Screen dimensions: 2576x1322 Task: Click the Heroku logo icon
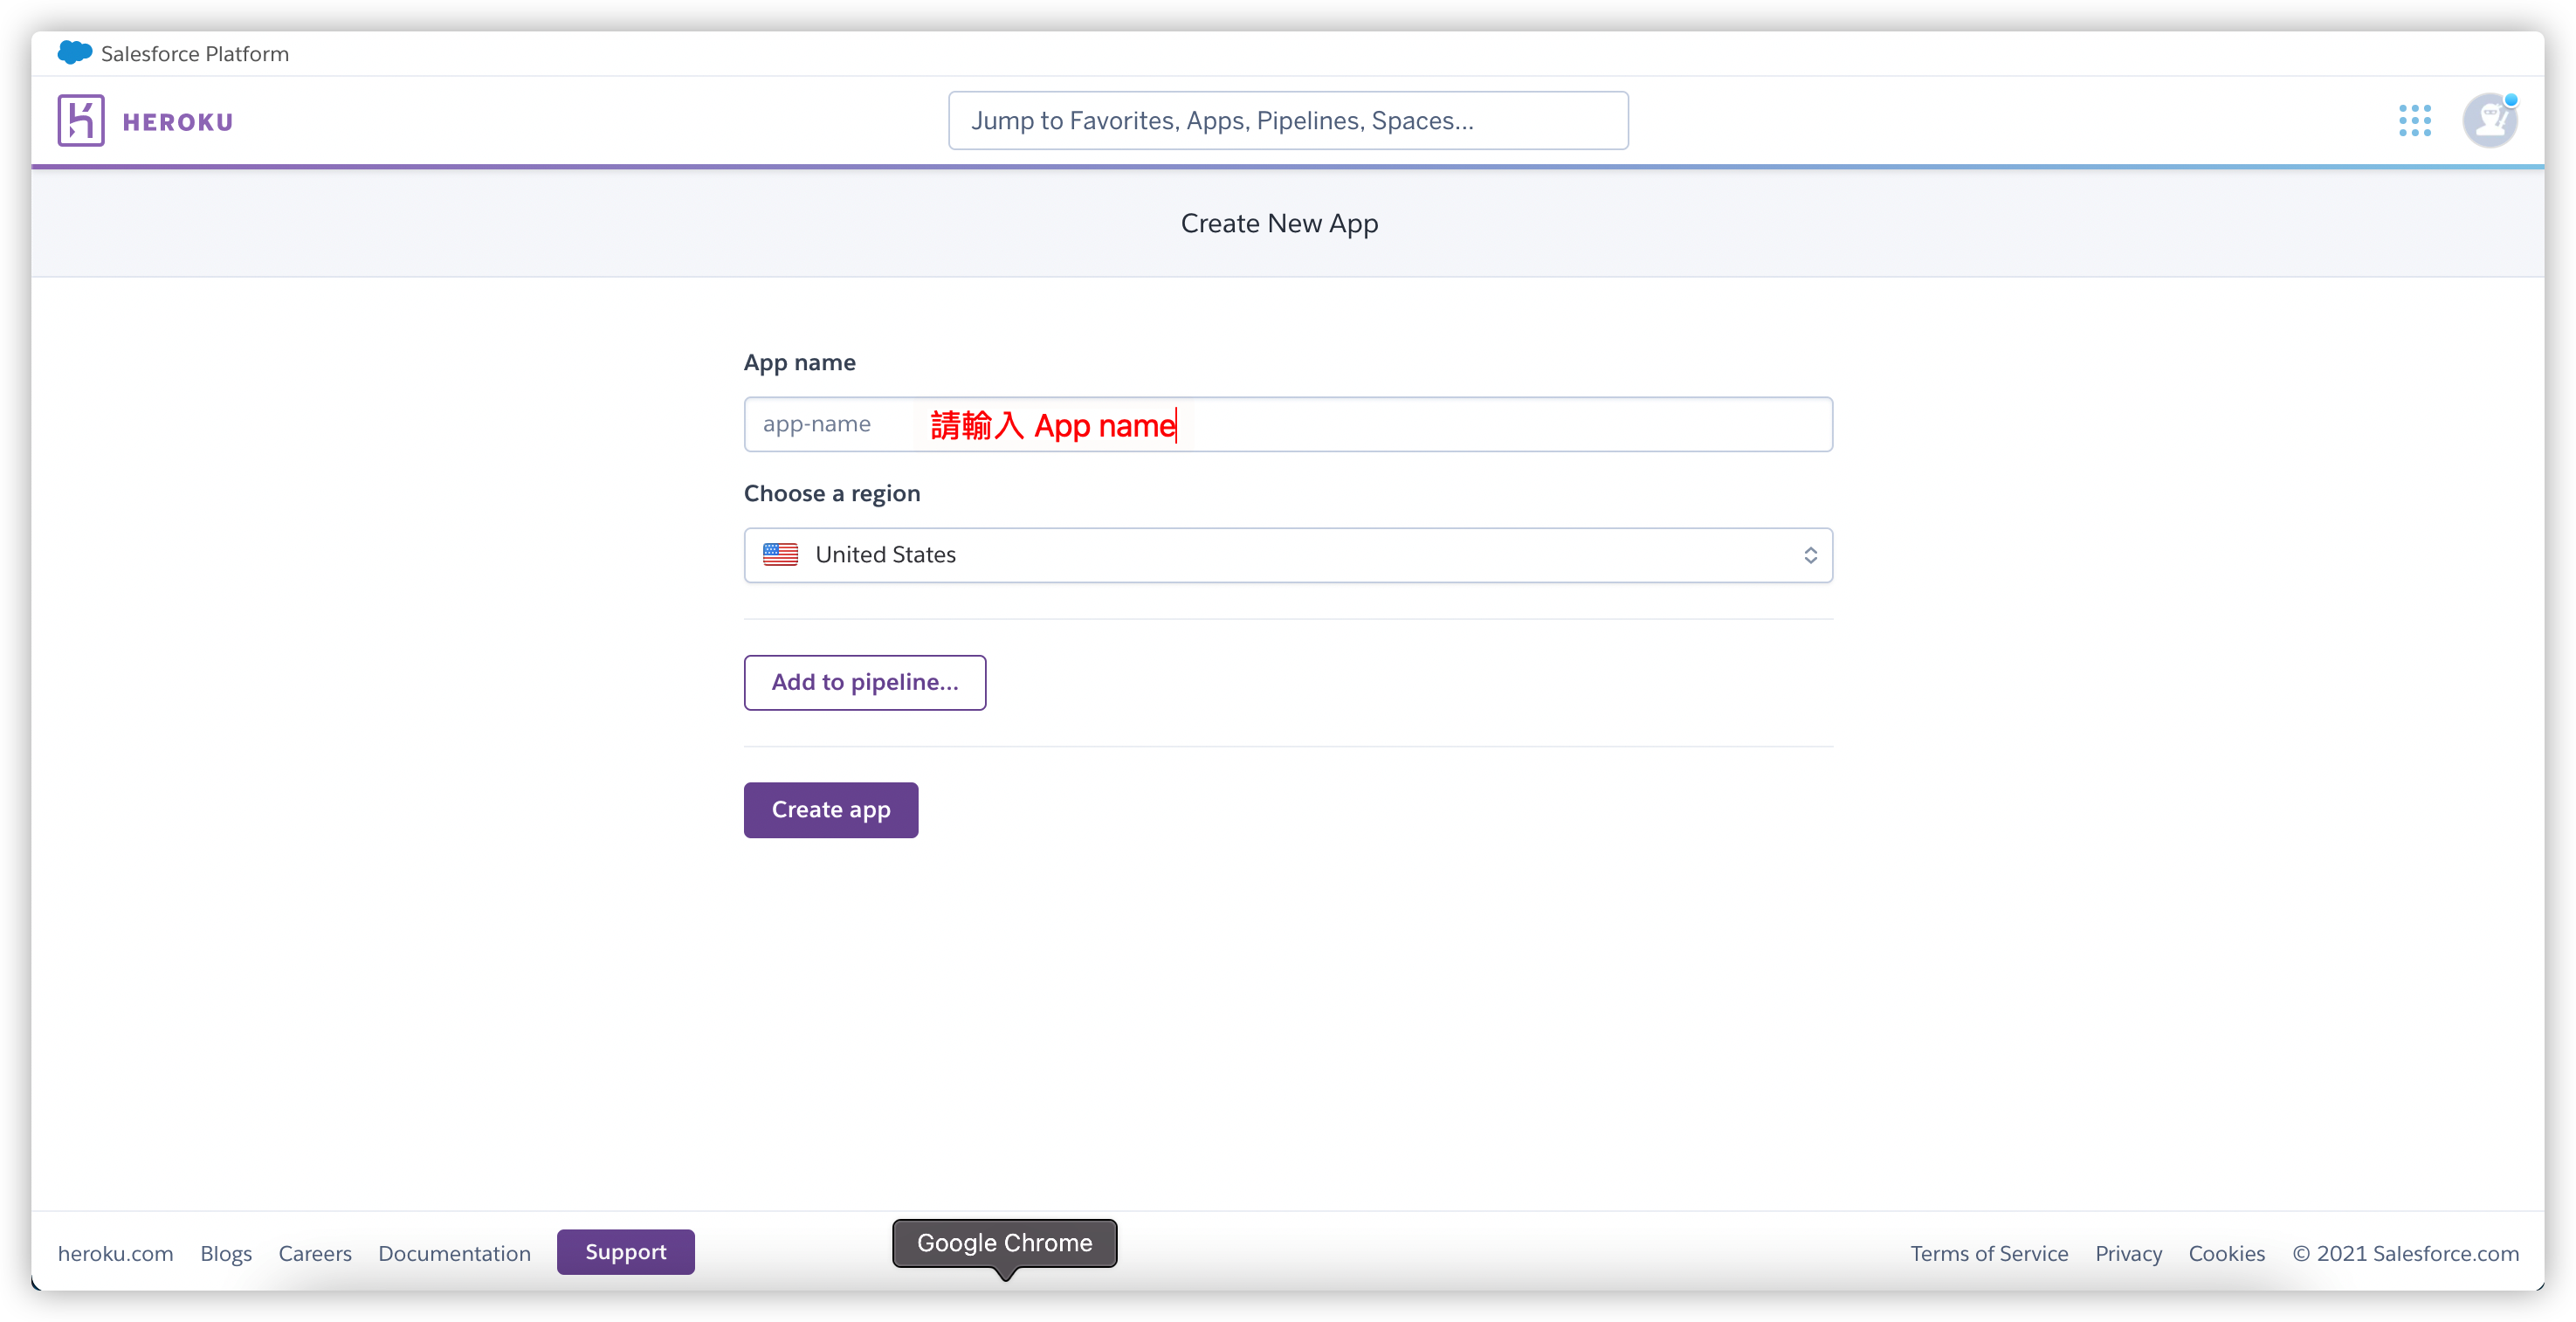(81, 121)
